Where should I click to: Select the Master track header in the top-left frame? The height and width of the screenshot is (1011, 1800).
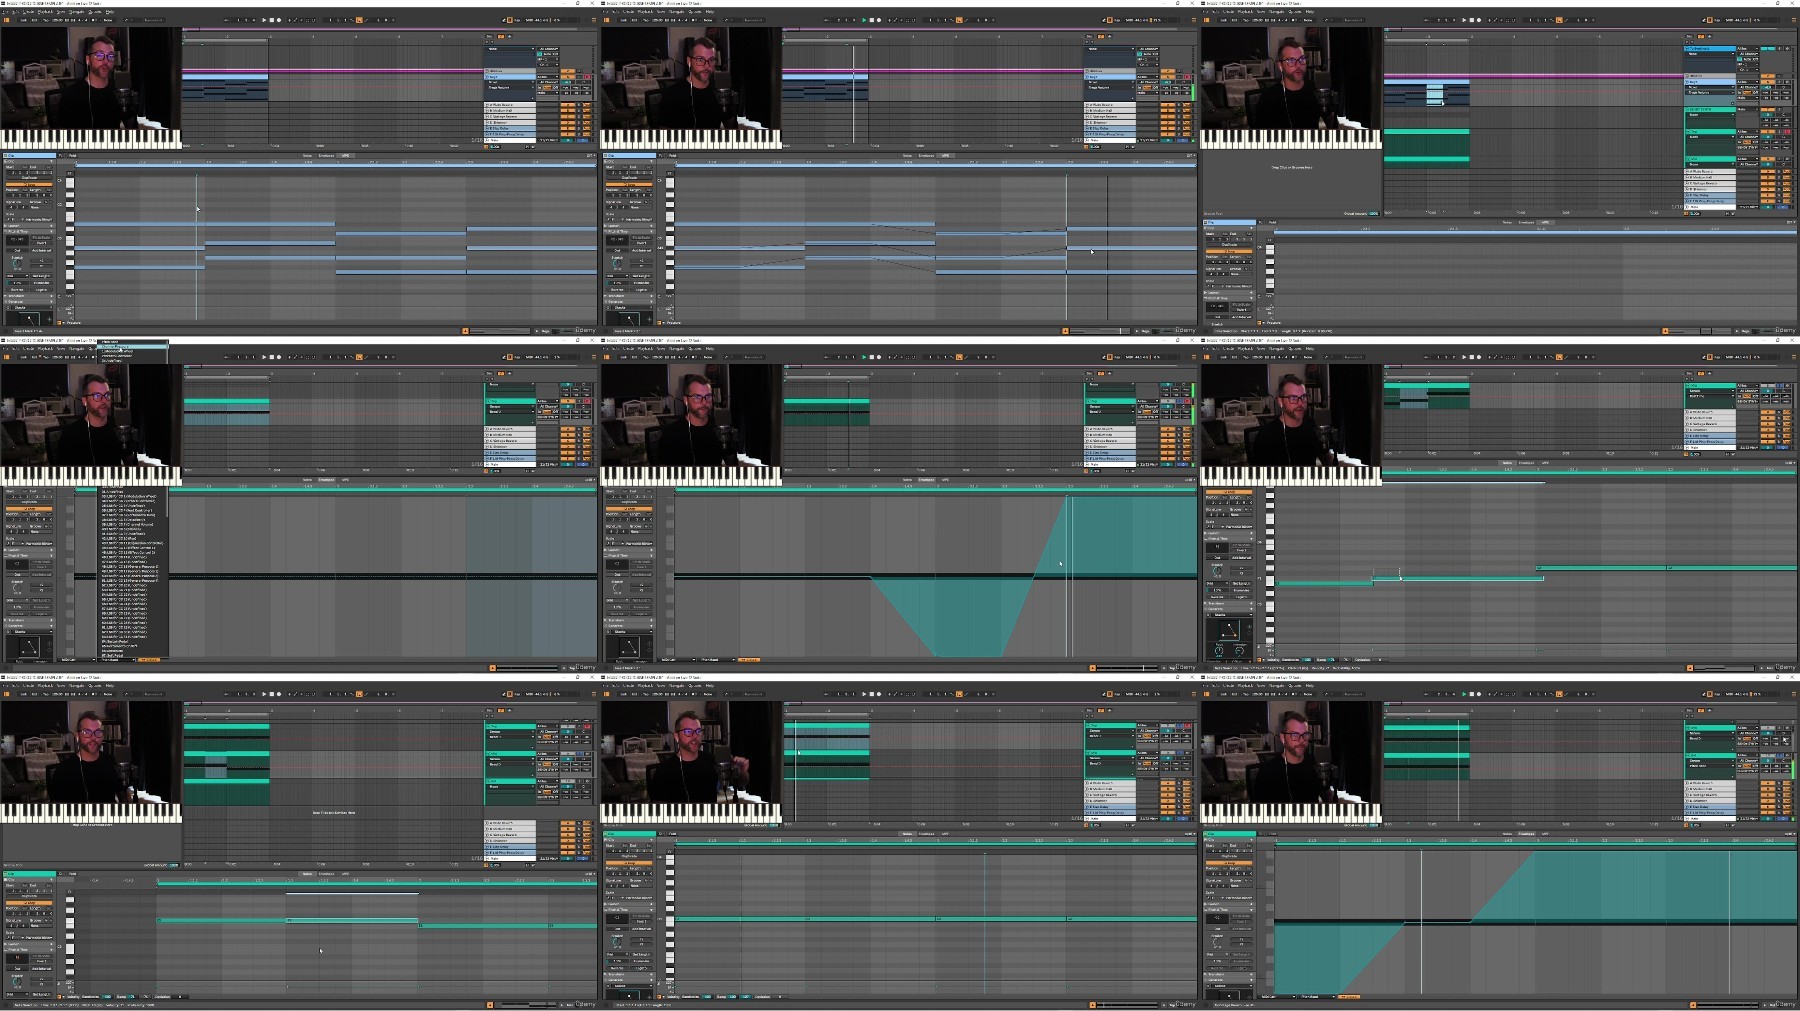click(x=510, y=140)
